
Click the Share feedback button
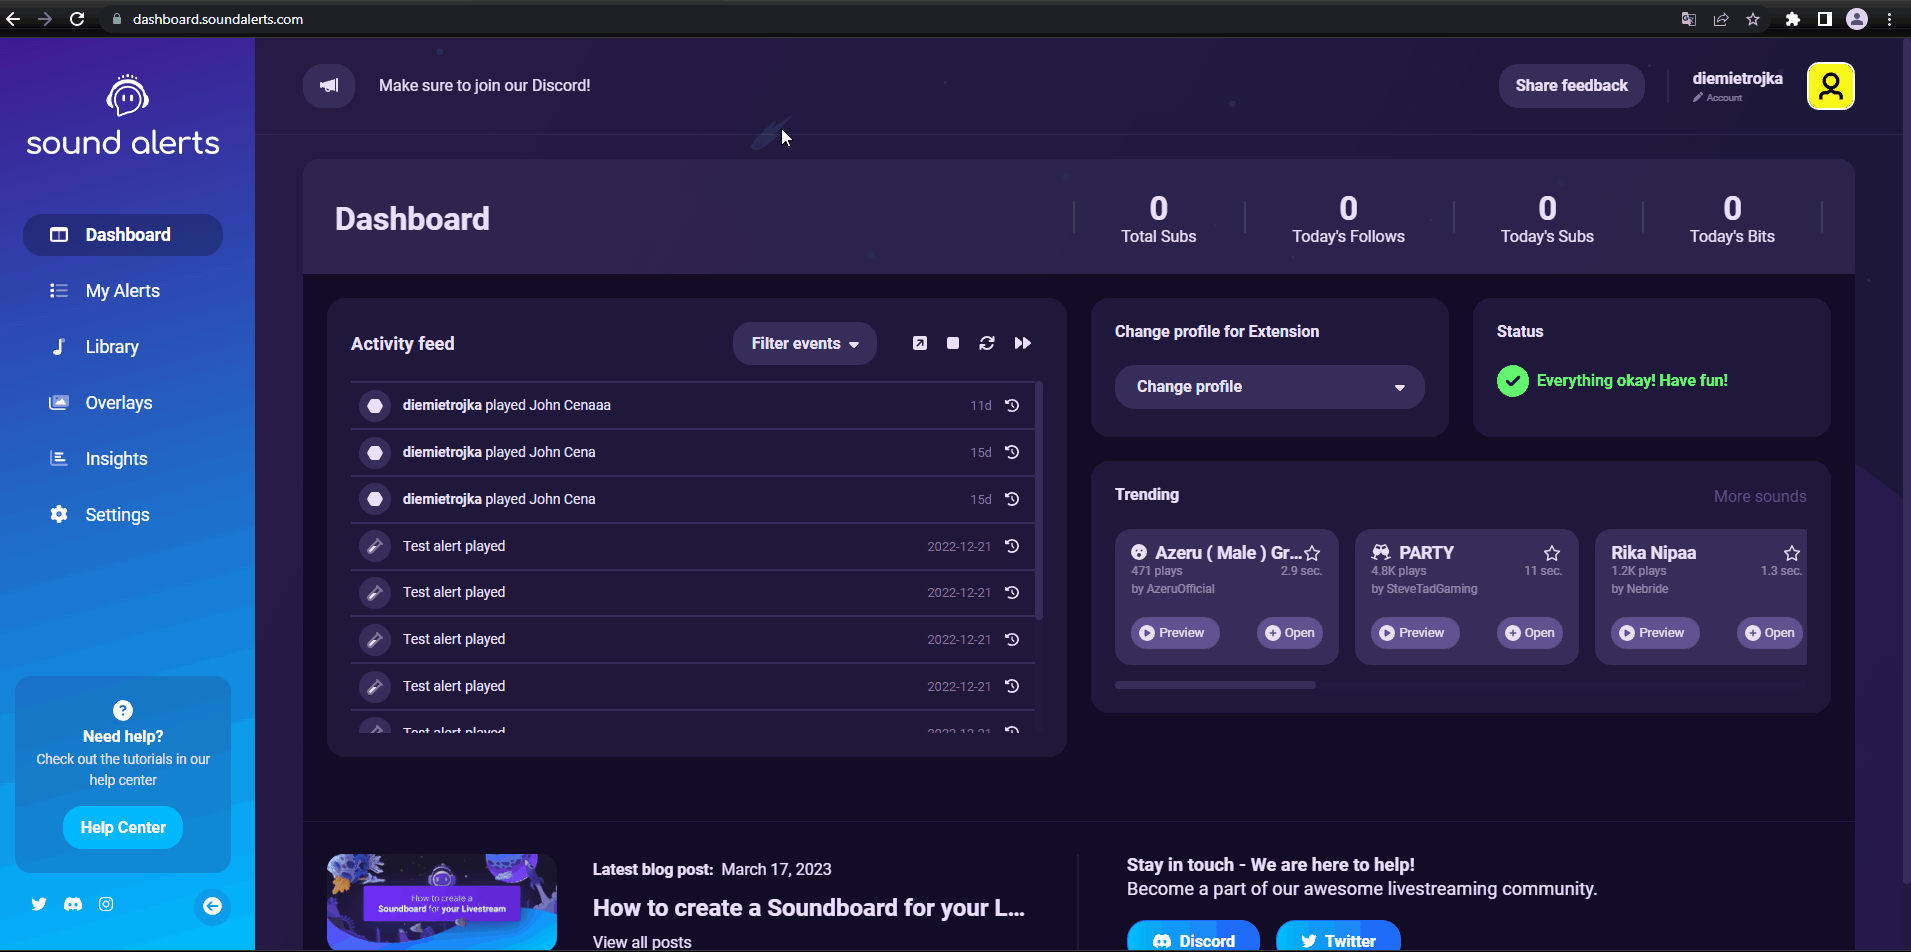[1571, 86]
